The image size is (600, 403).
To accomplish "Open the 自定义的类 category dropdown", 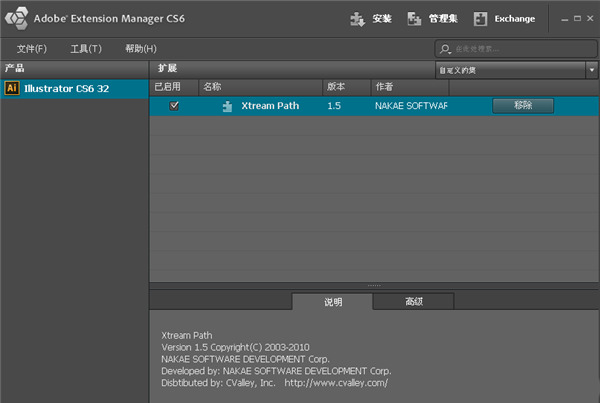I will point(515,69).
